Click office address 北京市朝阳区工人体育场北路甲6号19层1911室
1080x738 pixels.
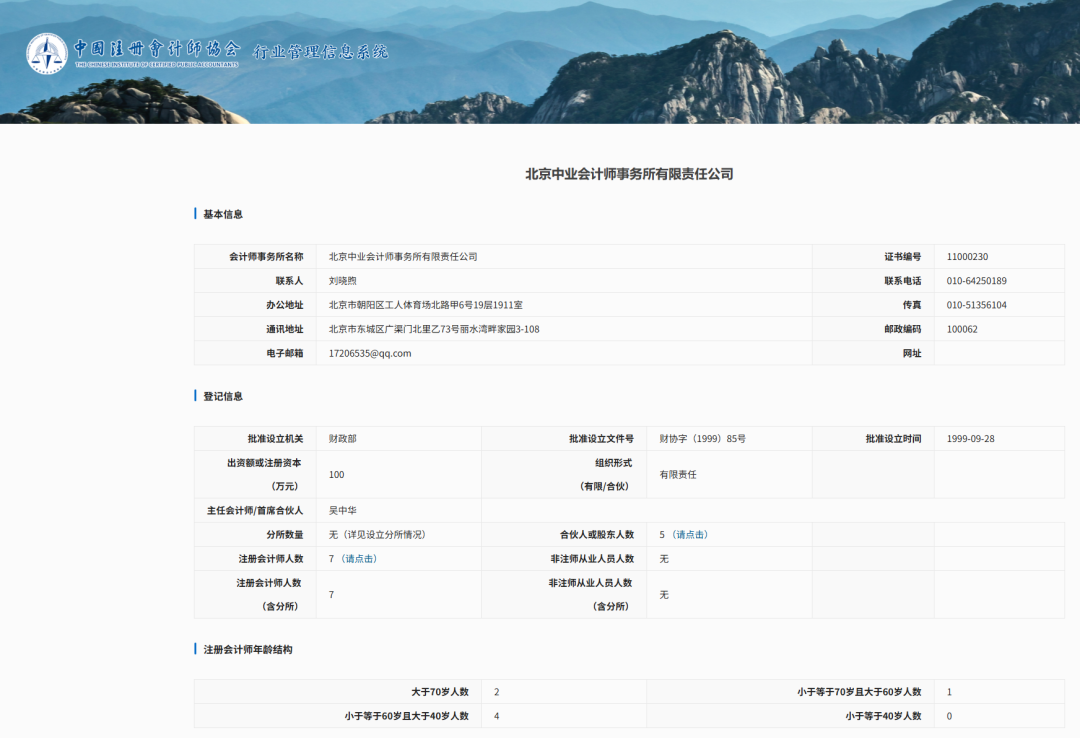click(x=425, y=305)
